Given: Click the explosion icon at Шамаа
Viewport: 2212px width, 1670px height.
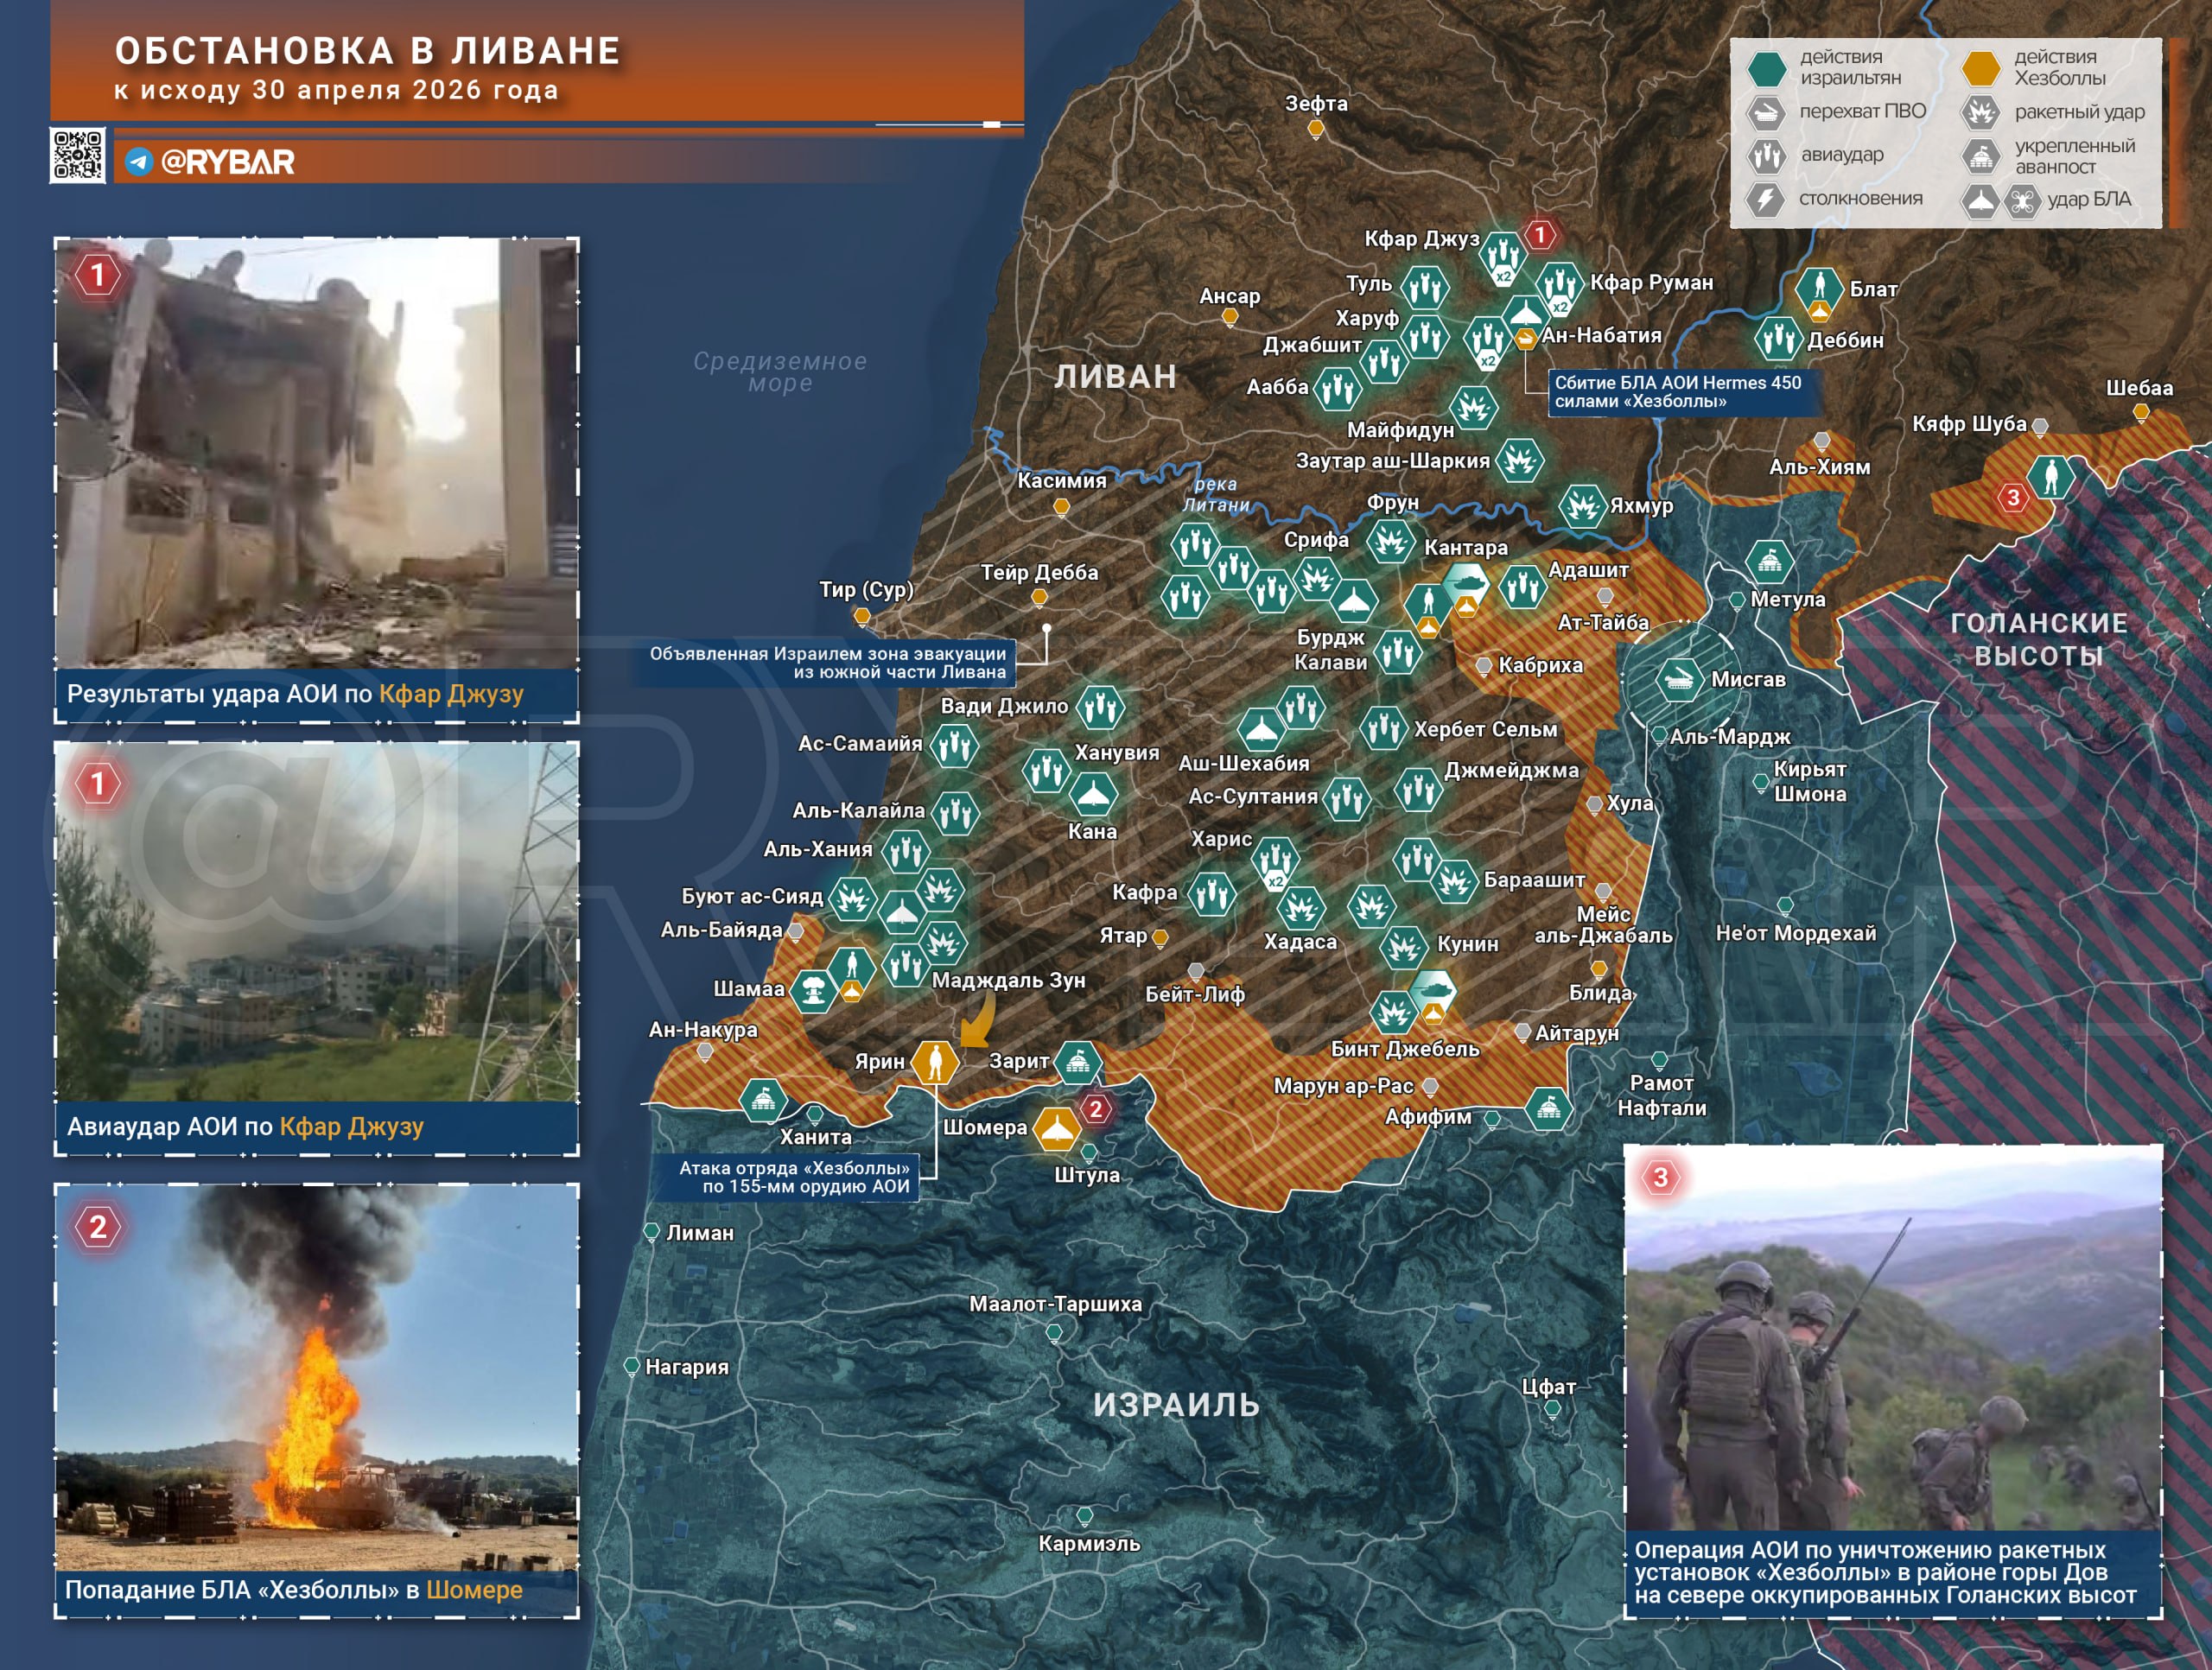Looking at the screenshot, I should click(814, 990).
